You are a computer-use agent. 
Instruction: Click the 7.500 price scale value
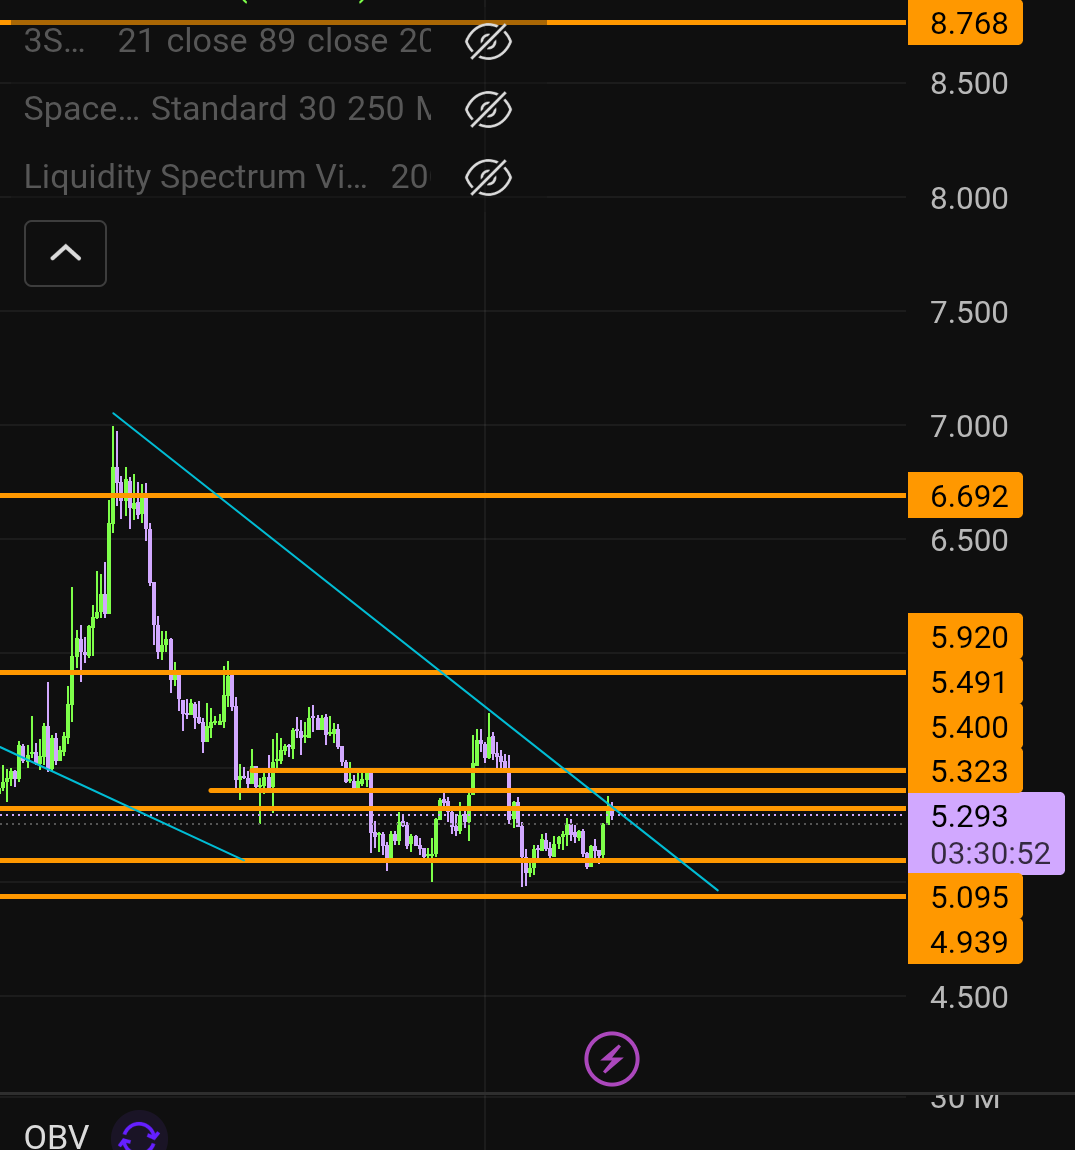(969, 312)
